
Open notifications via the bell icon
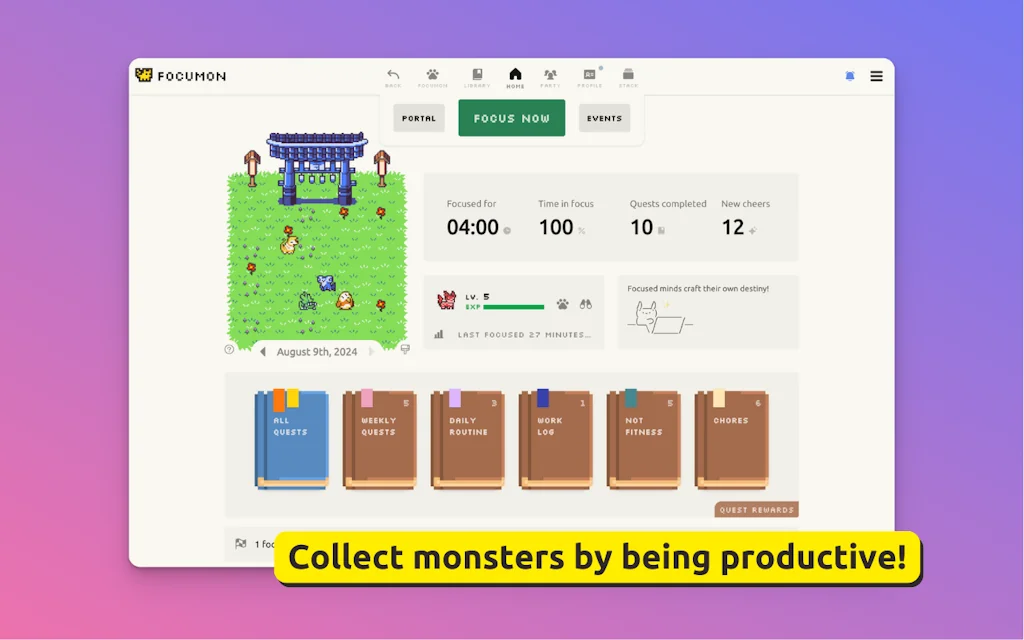coord(849,76)
